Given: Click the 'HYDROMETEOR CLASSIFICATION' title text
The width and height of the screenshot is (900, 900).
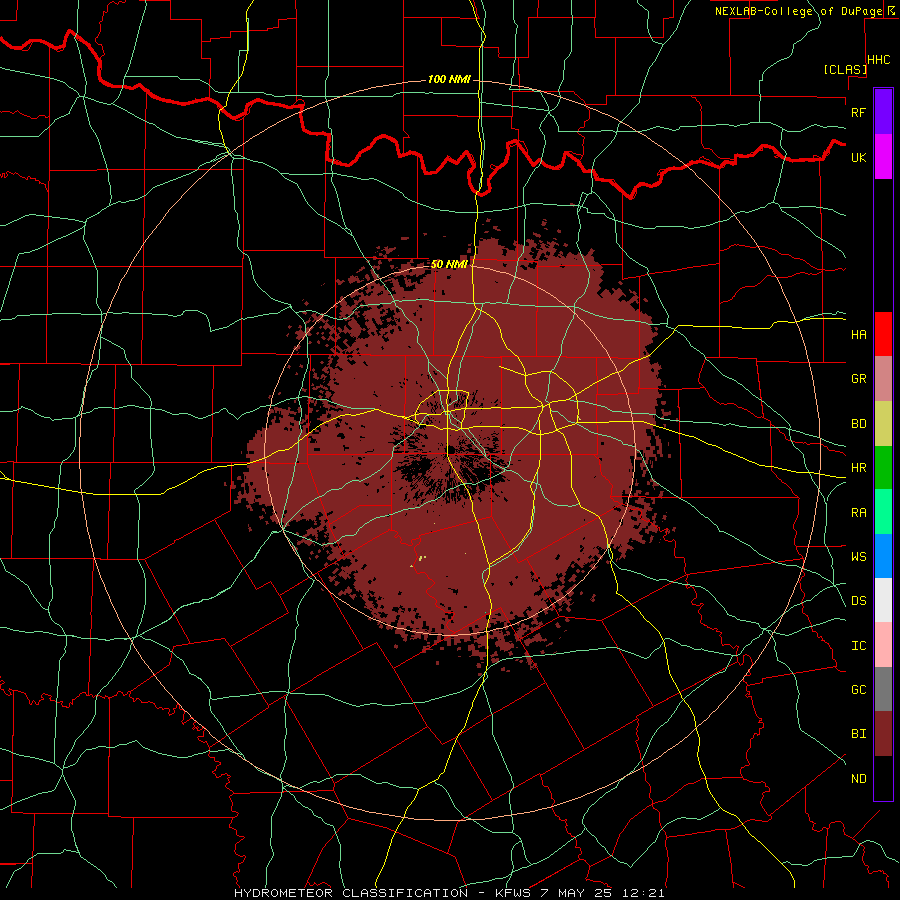Looking at the screenshot, I should (x=351, y=893).
